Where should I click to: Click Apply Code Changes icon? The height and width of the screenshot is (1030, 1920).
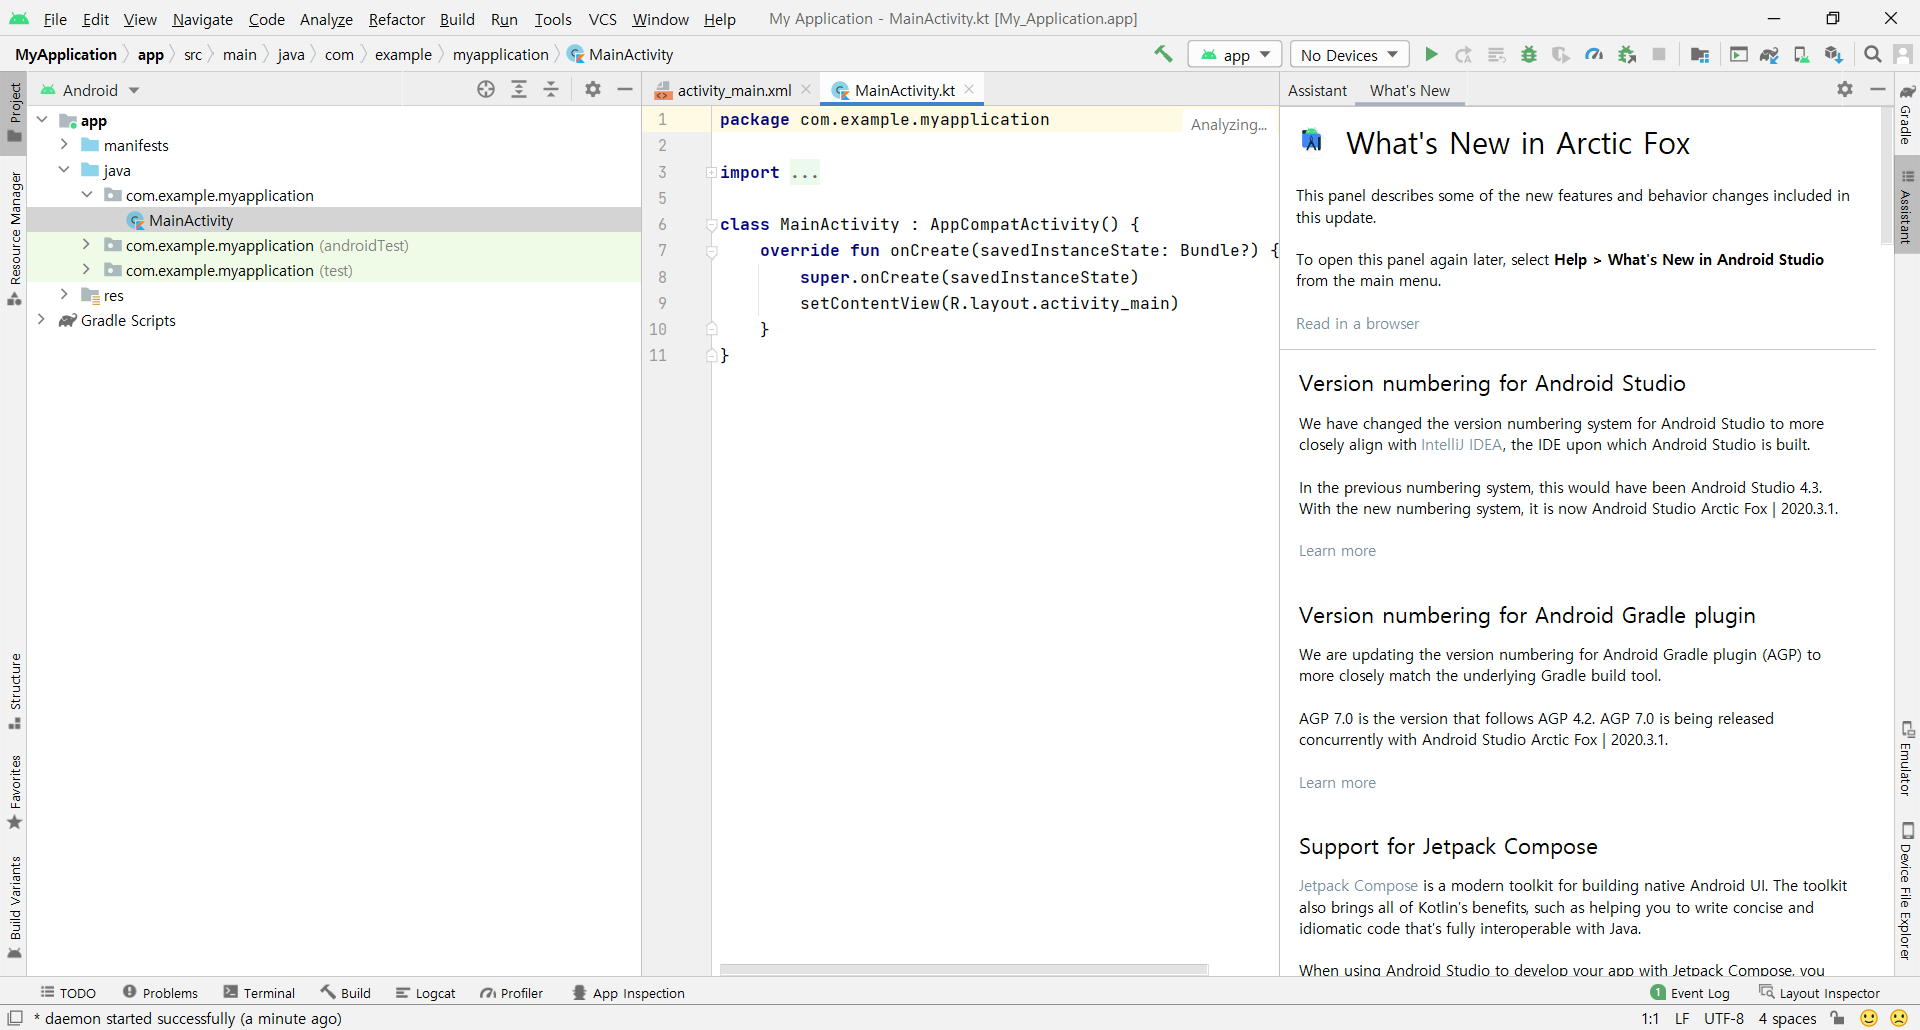click(x=1496, y=54)
